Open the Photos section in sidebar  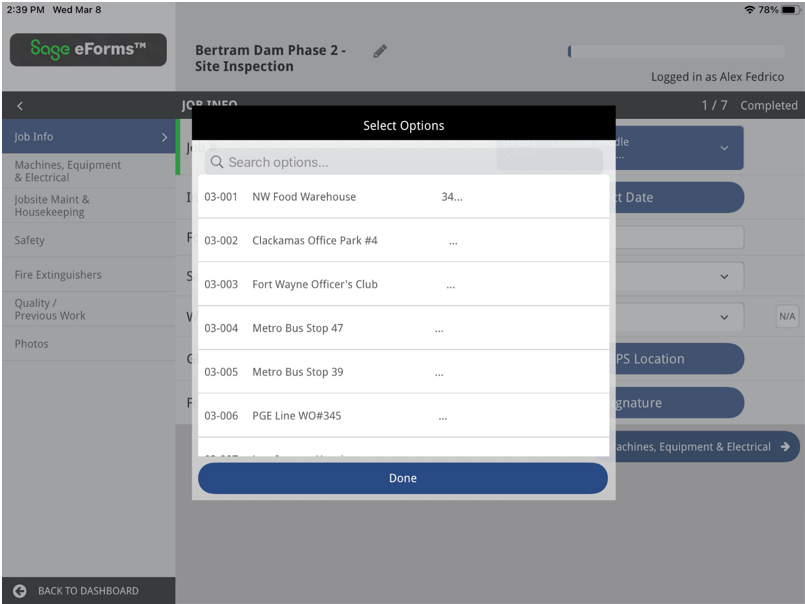(x=89, y=344)
